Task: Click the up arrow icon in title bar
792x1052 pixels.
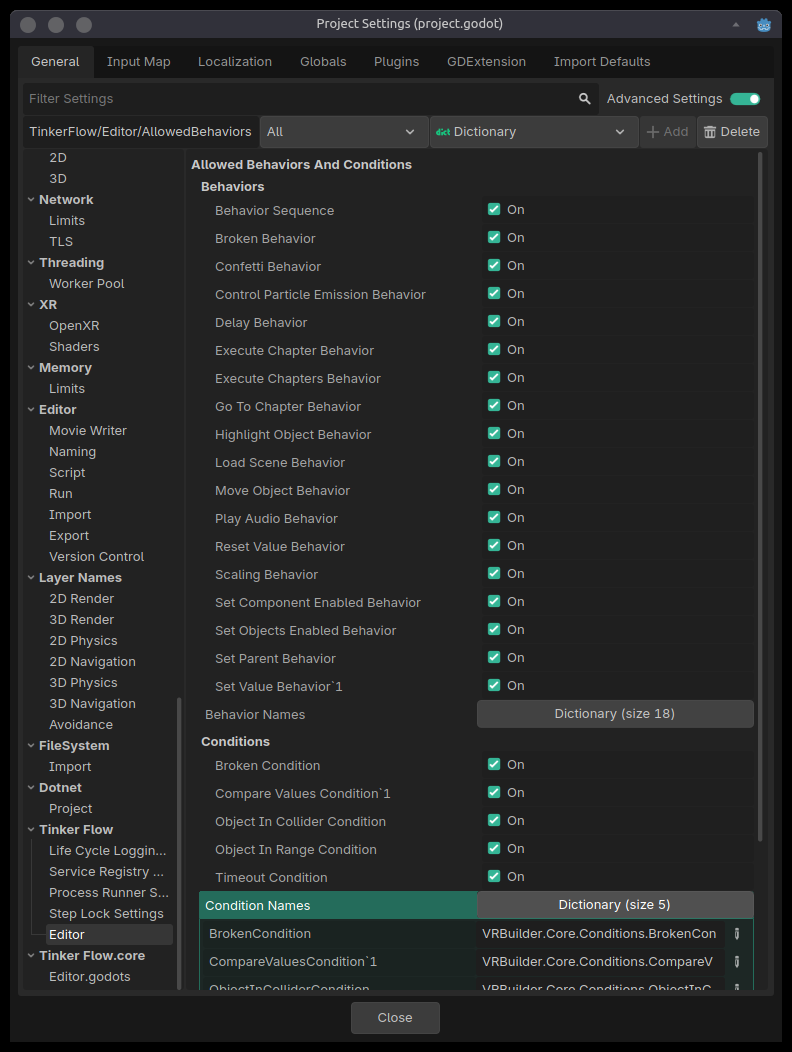Action: coord(736,24)
